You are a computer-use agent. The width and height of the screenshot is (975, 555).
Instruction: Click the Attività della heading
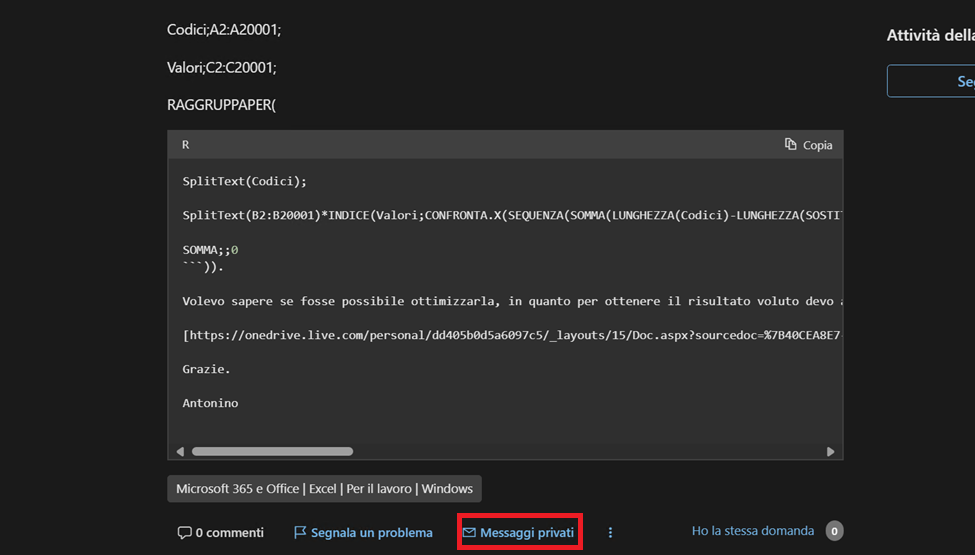931,35
